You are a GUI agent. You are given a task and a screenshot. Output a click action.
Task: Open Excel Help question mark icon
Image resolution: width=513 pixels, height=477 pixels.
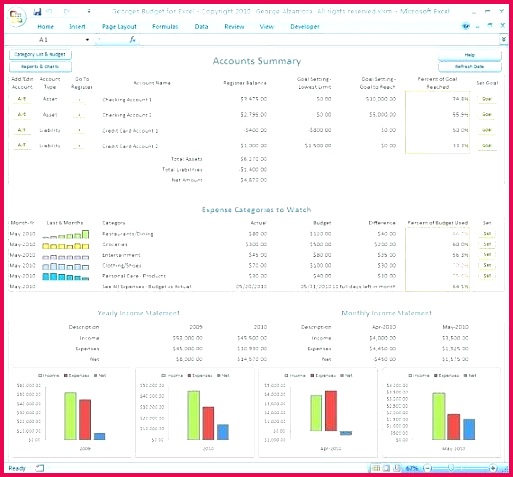466,26
